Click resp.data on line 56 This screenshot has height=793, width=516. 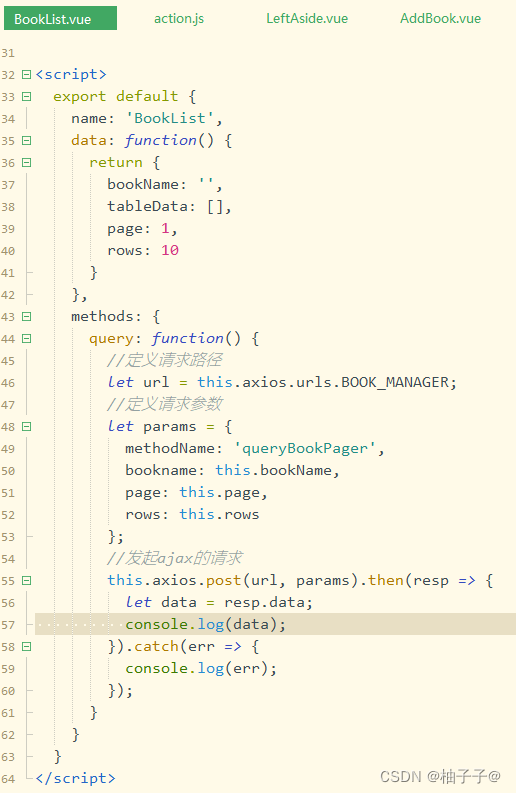click(x=265, y=603)
